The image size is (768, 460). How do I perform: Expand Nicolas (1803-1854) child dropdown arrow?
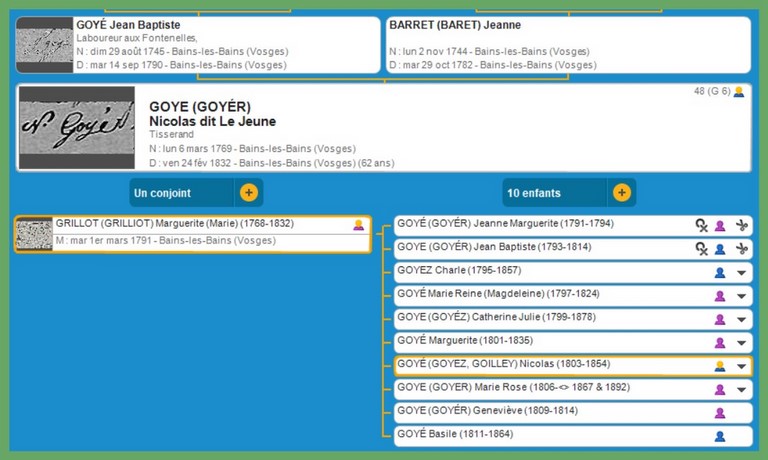741,366
